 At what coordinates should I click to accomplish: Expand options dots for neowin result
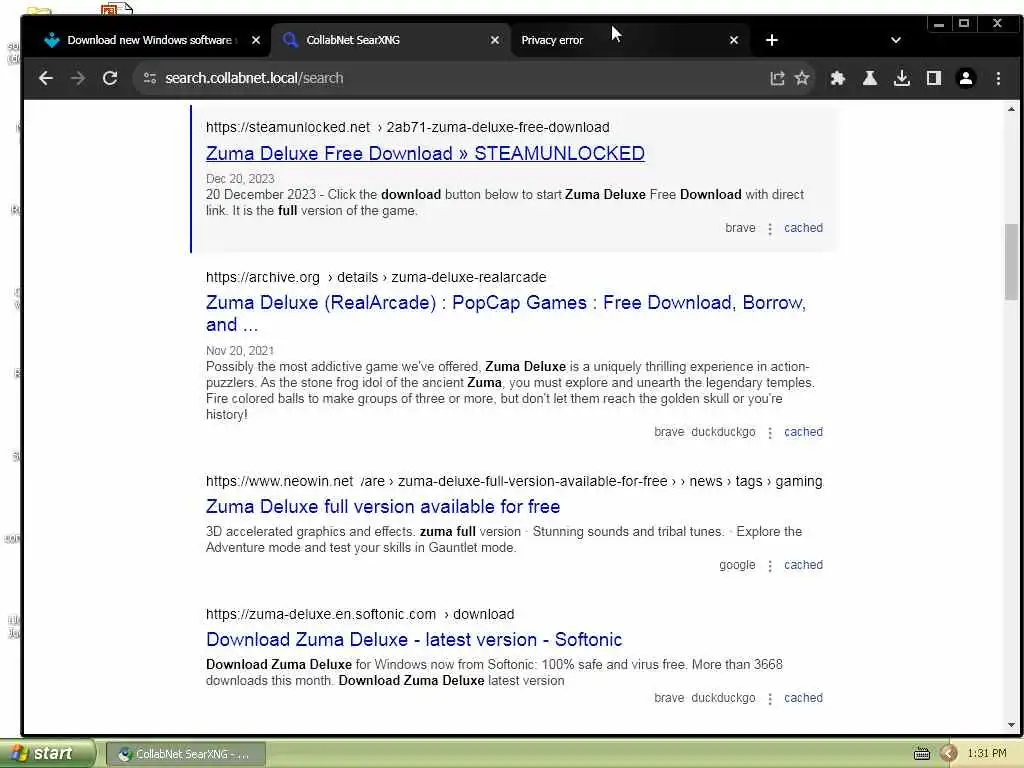coord(770,566)
